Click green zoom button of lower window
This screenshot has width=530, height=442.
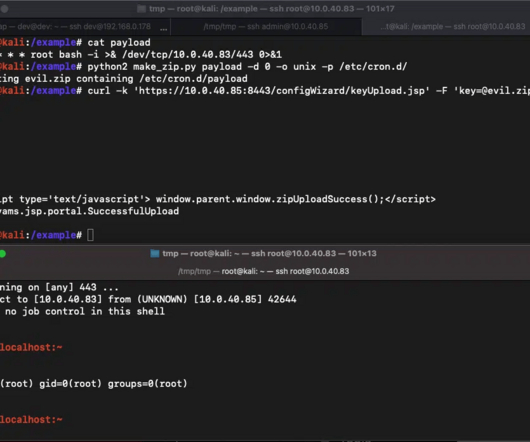[x=2, y=254]
